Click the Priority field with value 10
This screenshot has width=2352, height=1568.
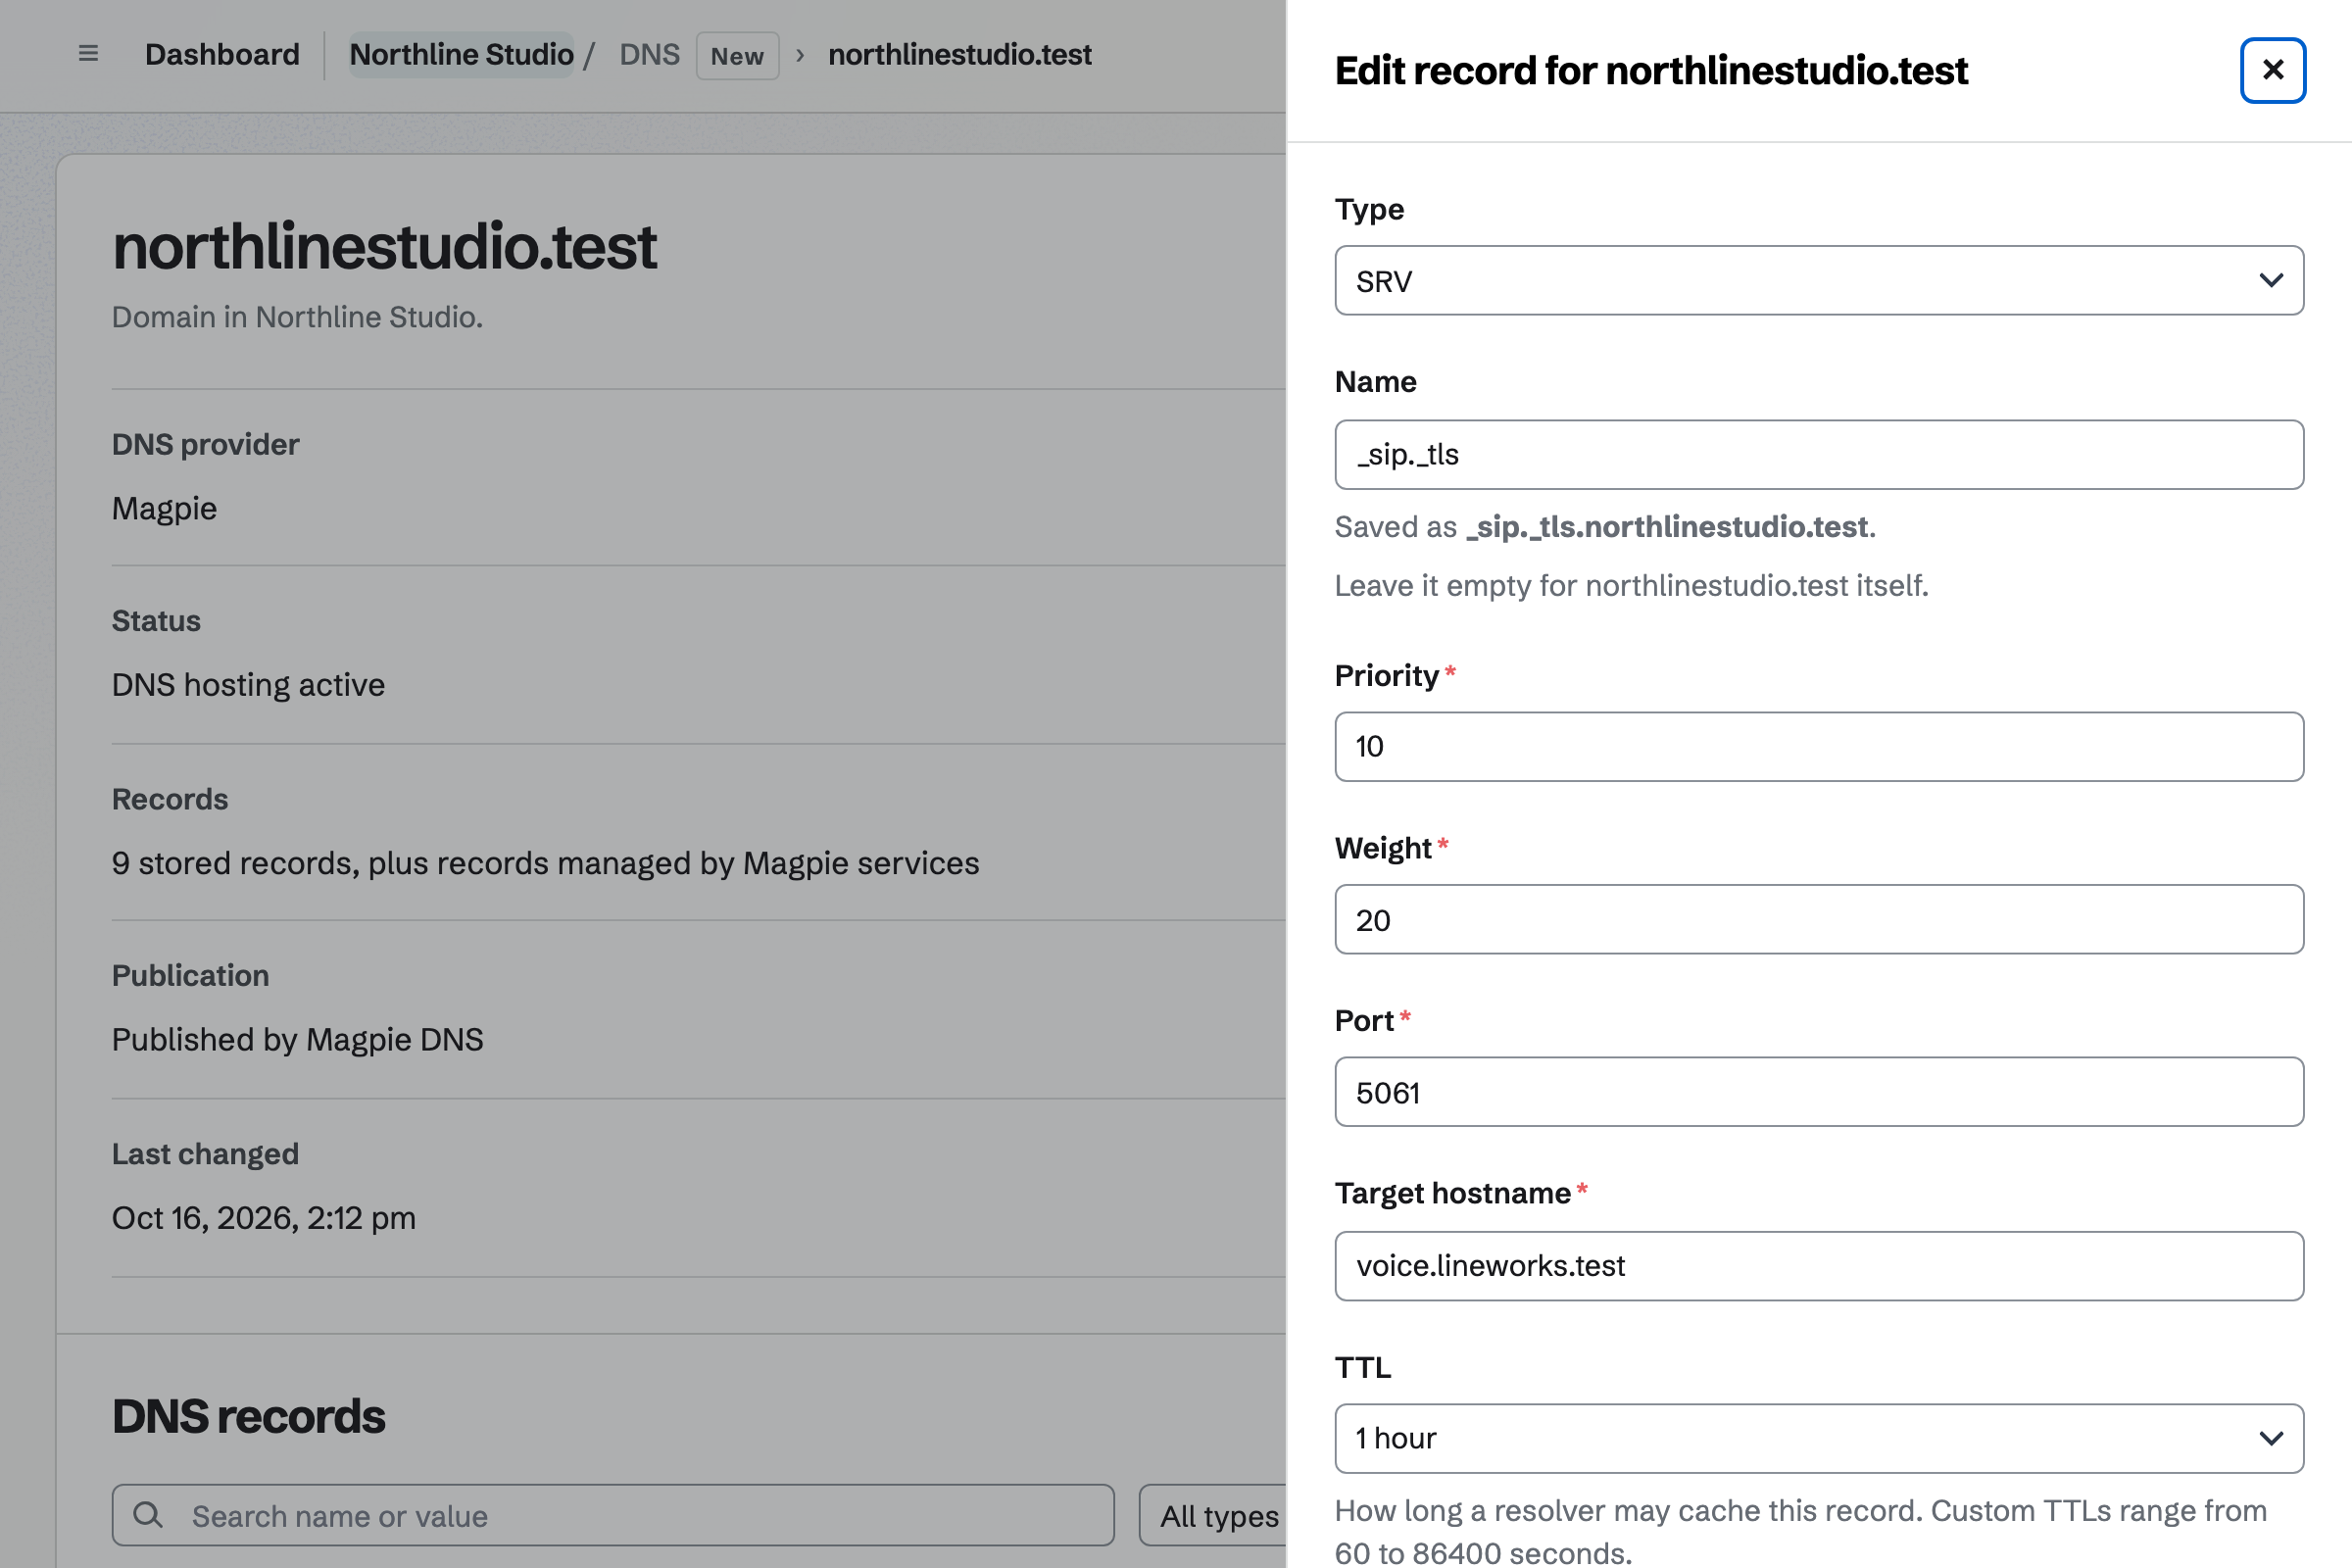1819,747
